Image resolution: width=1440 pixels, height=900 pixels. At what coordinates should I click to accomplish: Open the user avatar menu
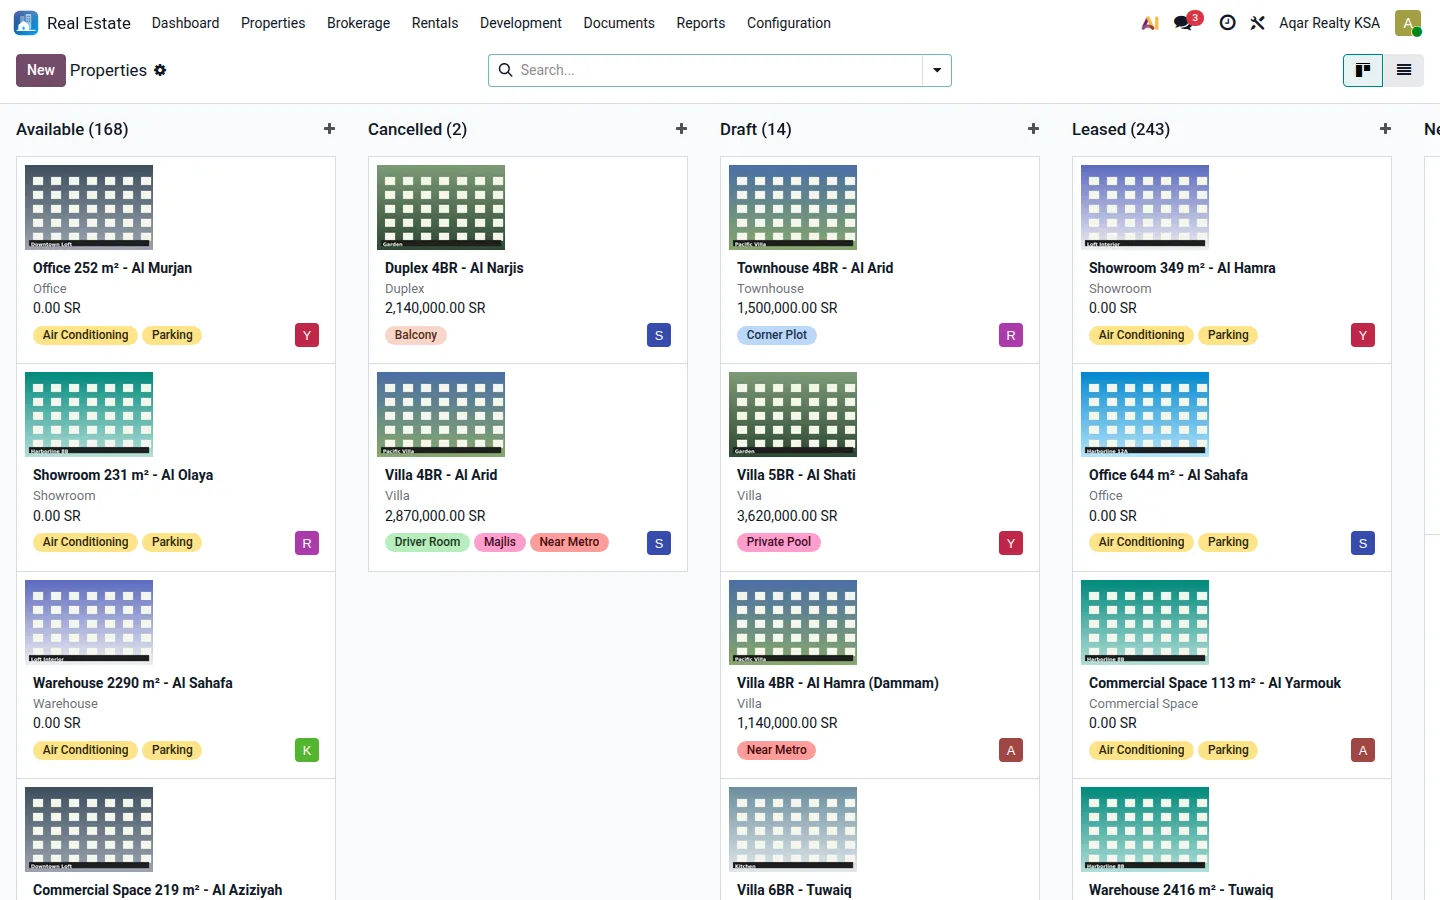tap(1408, 23)
